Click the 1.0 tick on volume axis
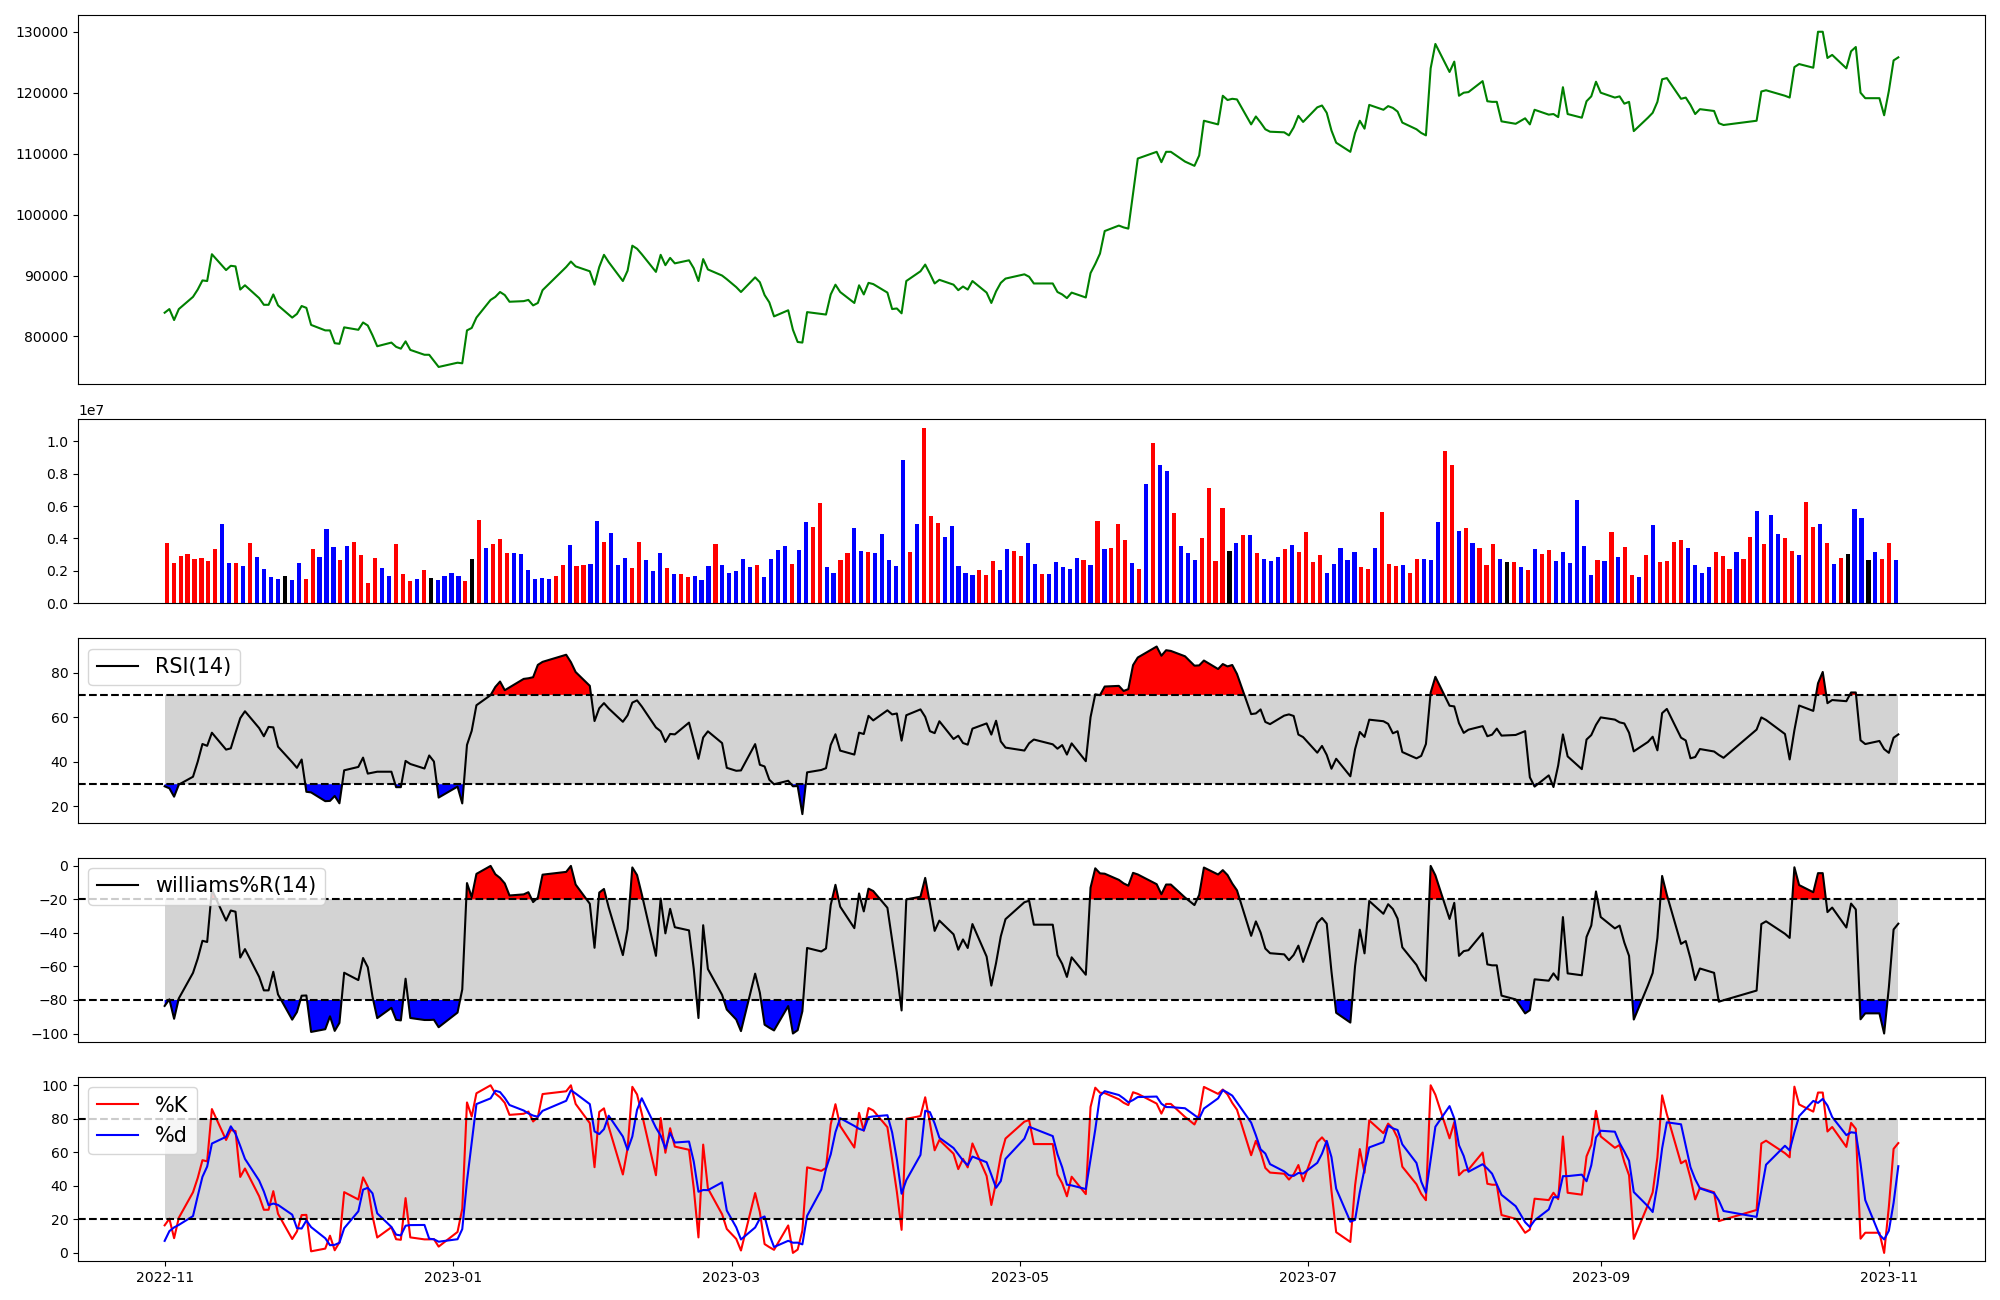Screen dimensions: 2000x1300 (x=58, y=442)
